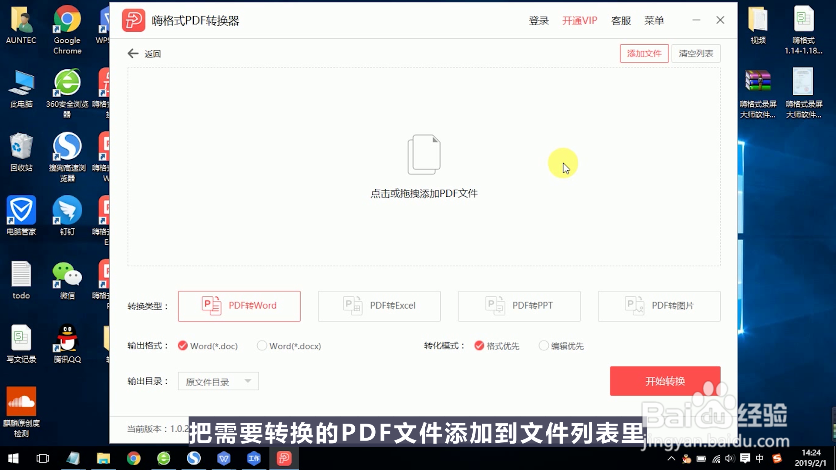Open the 回收站 recycle bin

point(21,152)
